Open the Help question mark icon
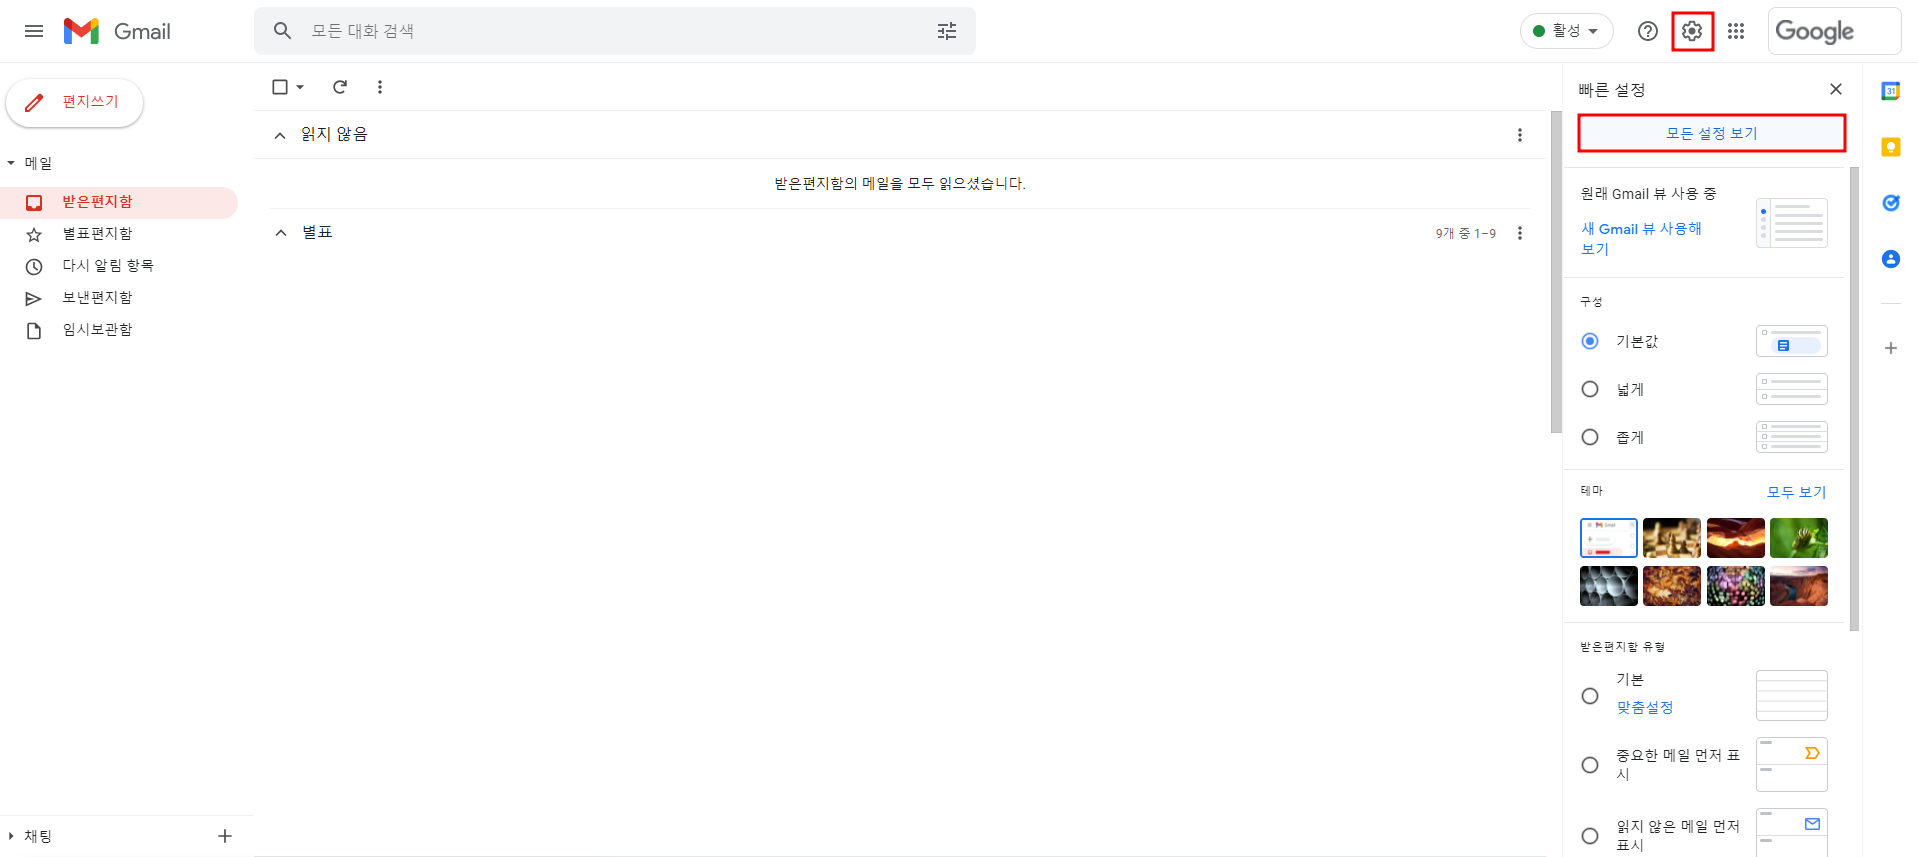The width and height of the screenshot is (1918, 857). [x=1648, y=31]
